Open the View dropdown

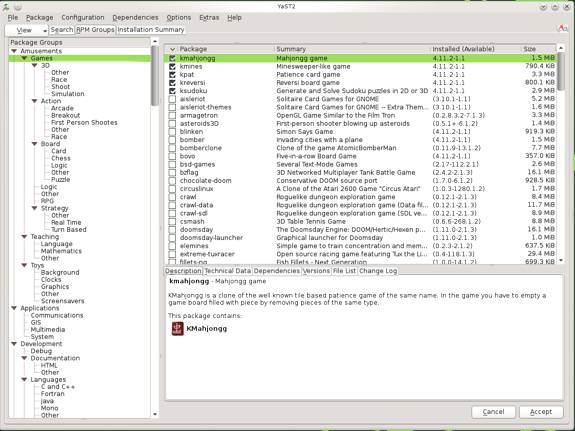27,30
